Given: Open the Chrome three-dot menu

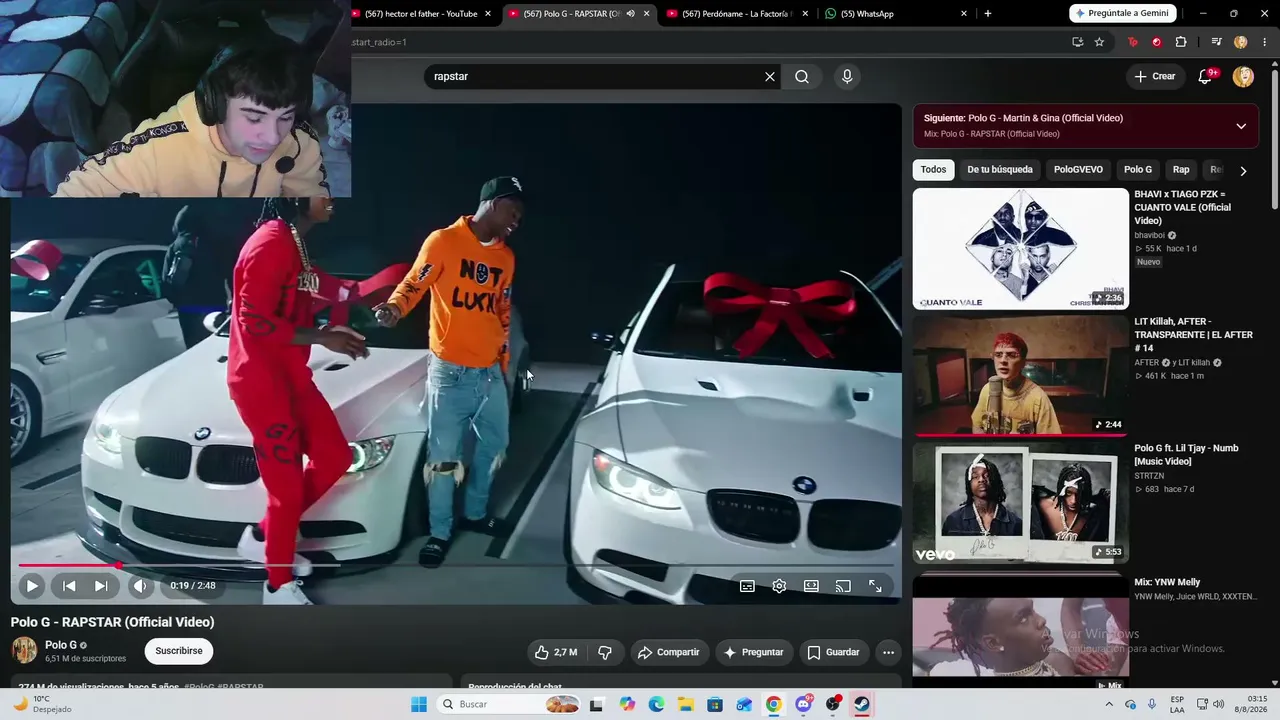Looking at the screenshot, I should (x=1264, y=42).
